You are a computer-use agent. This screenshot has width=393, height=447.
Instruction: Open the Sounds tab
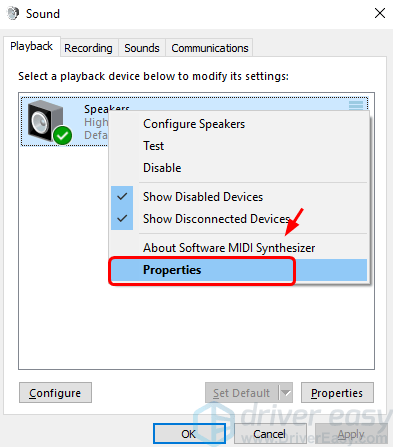pyautogui.click(x=142, y=48)
